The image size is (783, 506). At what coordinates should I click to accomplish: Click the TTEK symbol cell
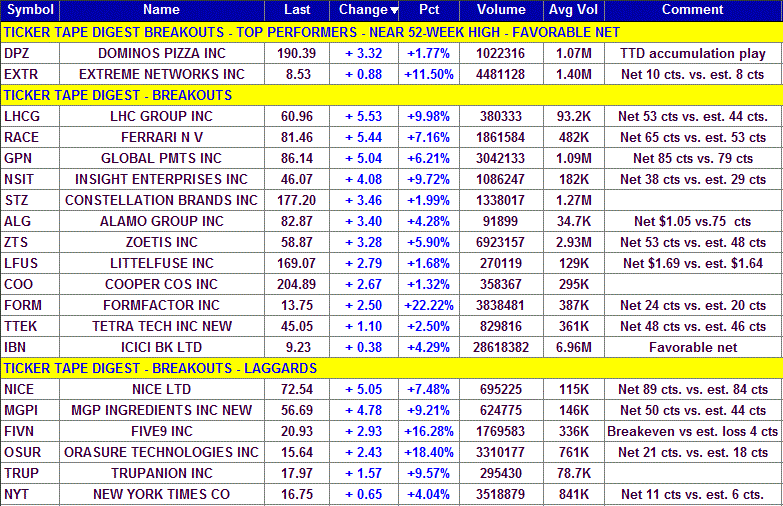(30, 326)
